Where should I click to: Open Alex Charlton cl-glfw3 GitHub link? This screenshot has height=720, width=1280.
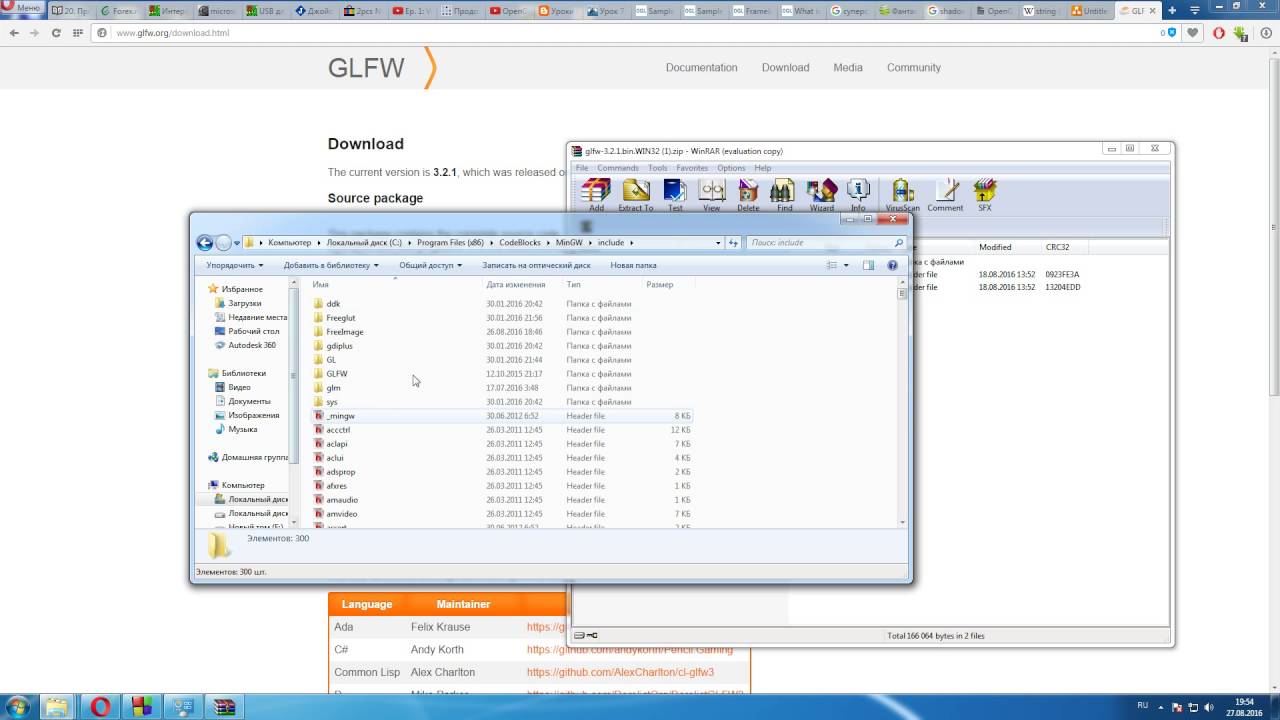point(621,672)
